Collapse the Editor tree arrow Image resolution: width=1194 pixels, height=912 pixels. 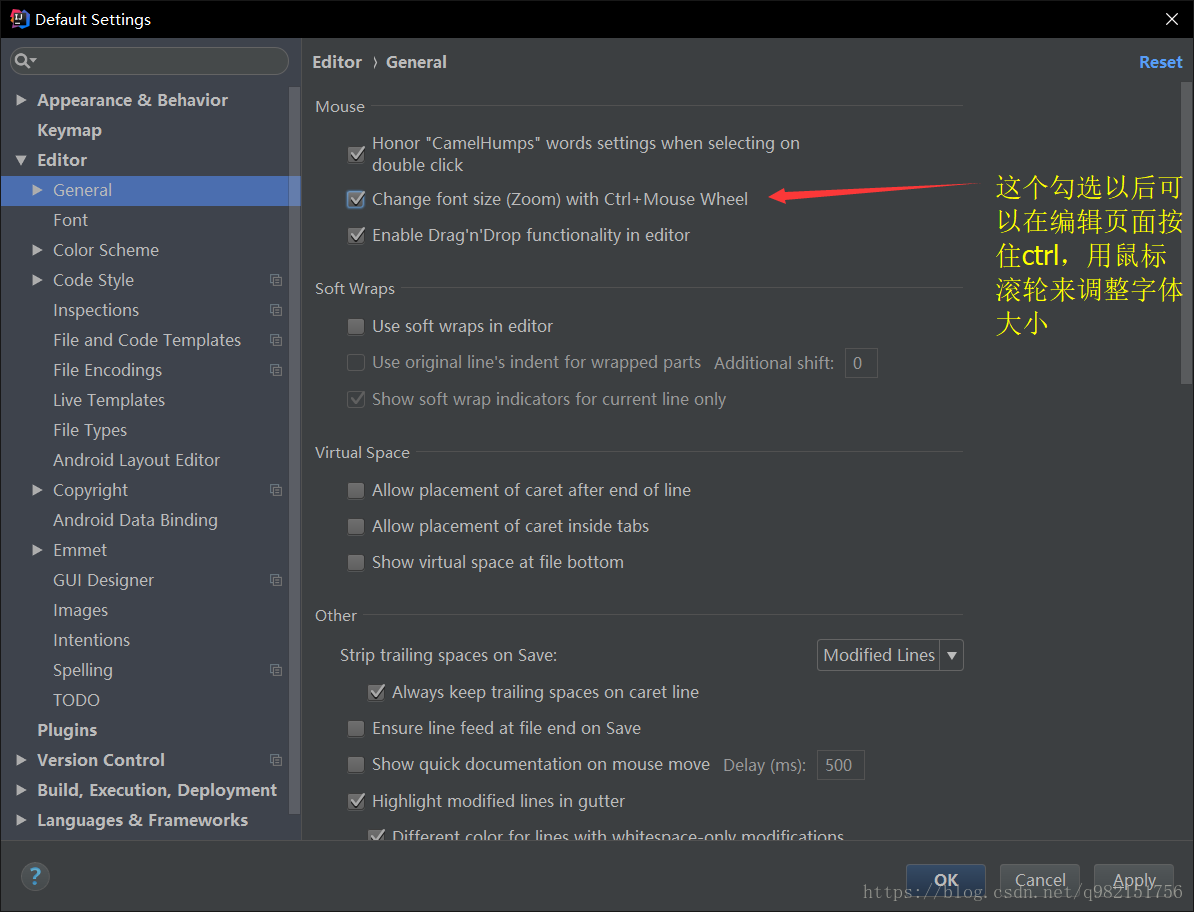(x=21, y=160)
